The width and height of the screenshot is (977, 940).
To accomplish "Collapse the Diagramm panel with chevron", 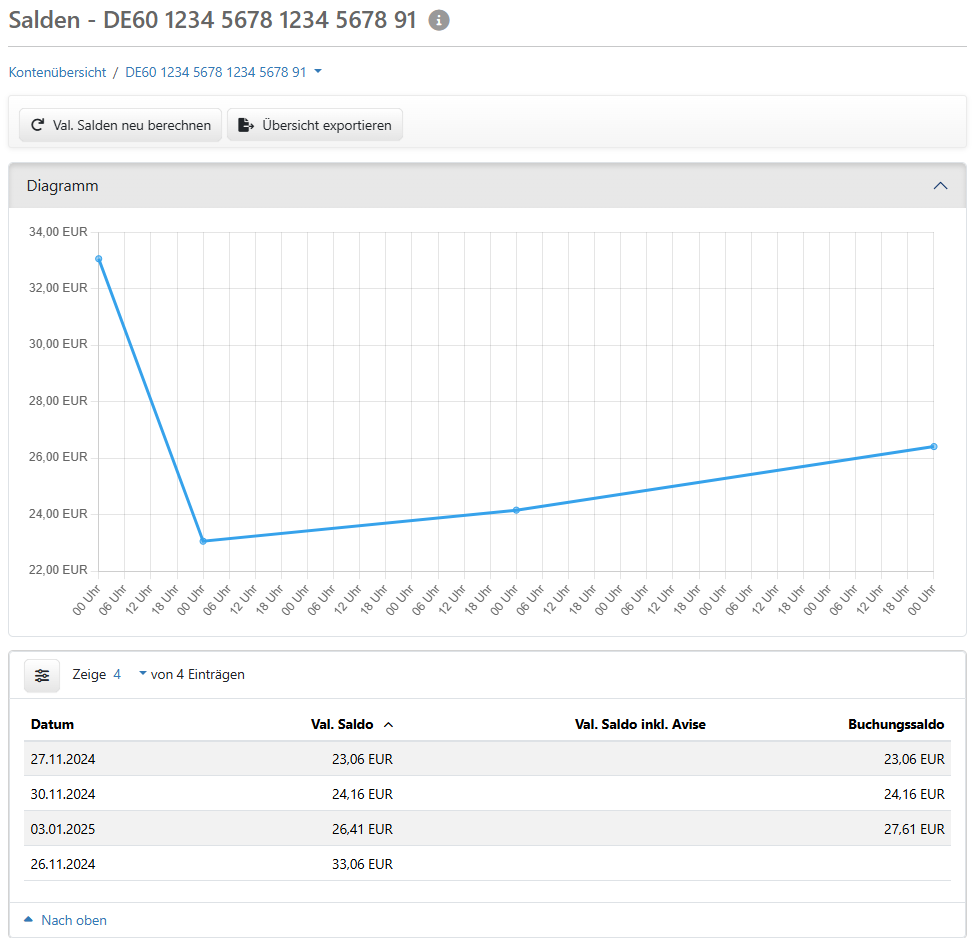I will pos(939,186).
